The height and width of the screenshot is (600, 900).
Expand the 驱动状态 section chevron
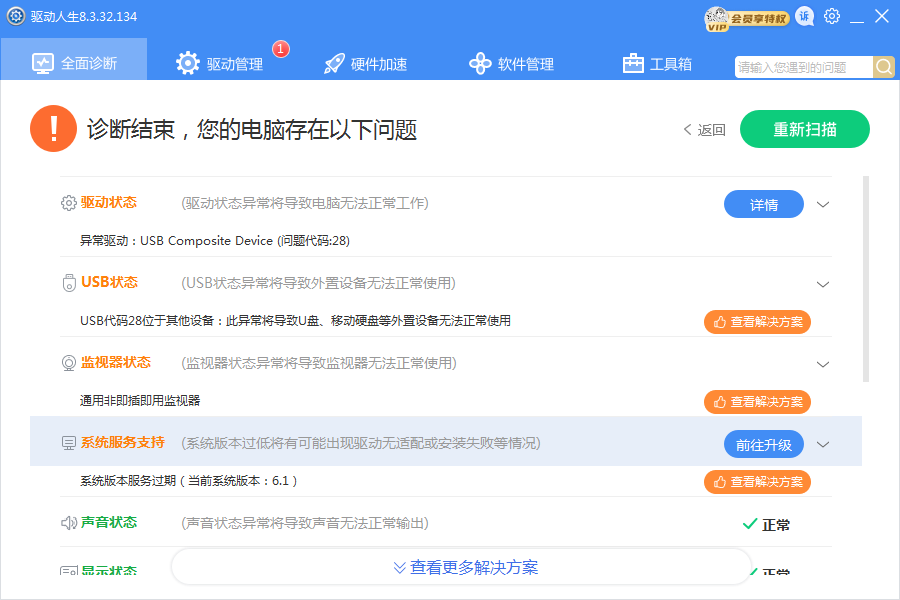(823, 204)
